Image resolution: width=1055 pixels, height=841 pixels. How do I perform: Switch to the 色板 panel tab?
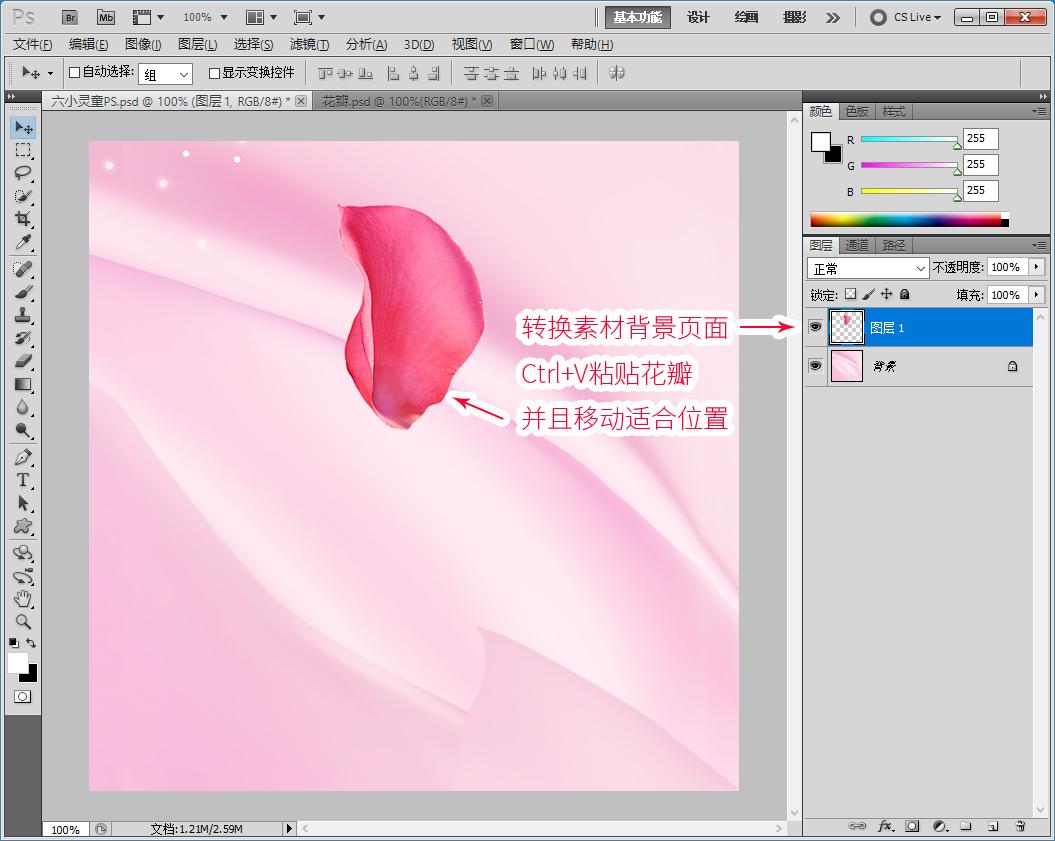tap(857, 111)
